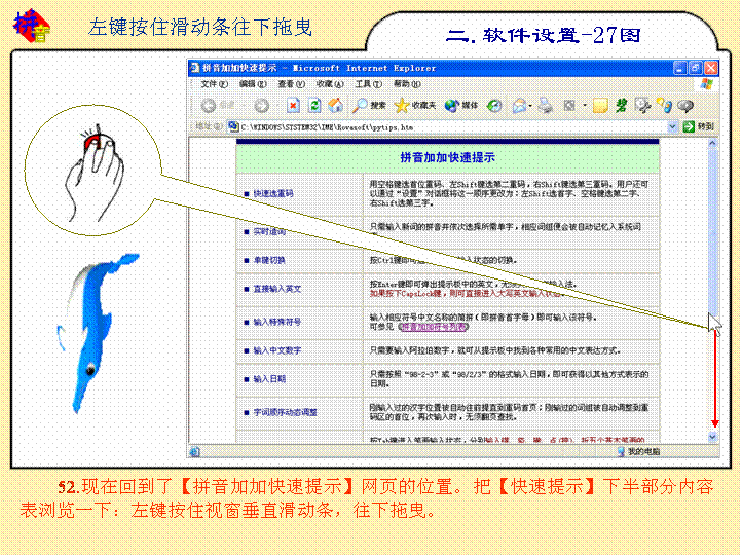Click the 输入特殊符号 row label
The width and height of the screenshot is (740, 555).
(277, 322)
